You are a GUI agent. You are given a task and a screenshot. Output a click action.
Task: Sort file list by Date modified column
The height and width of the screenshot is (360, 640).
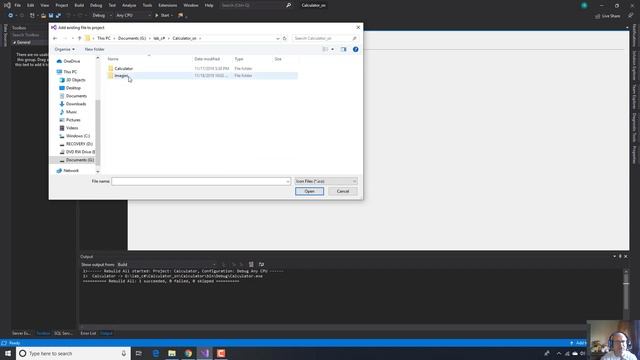[x=207, y=59]
